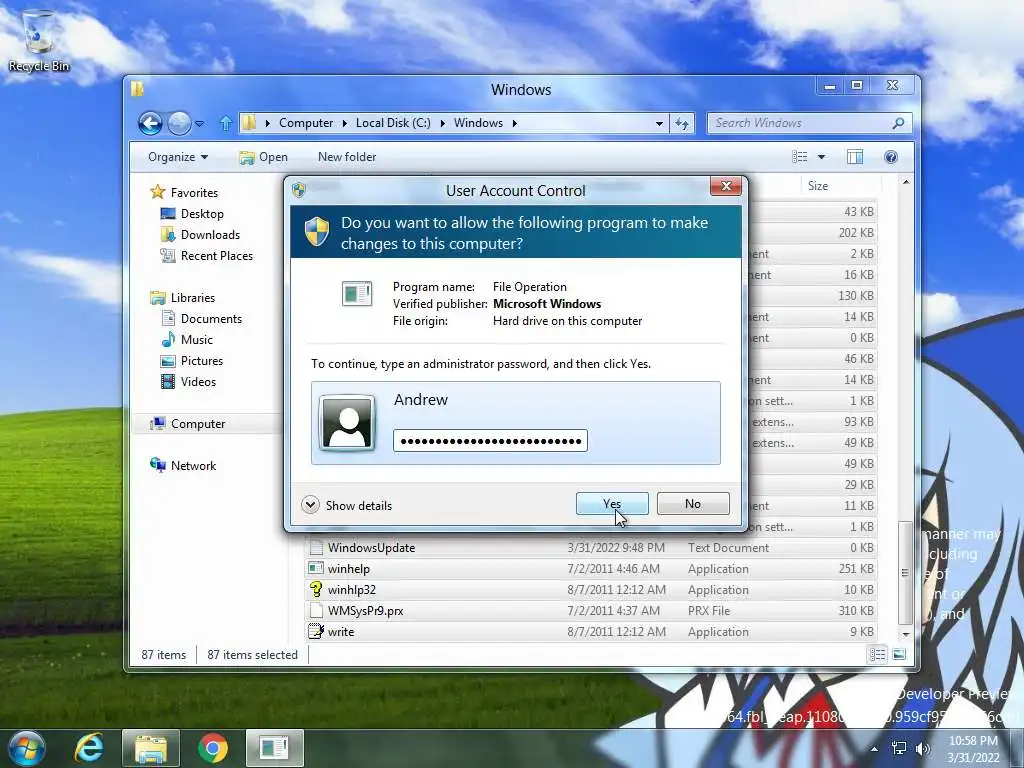Click the network tray icon
Screen dimensions: 1024x768
coord(899,748)
